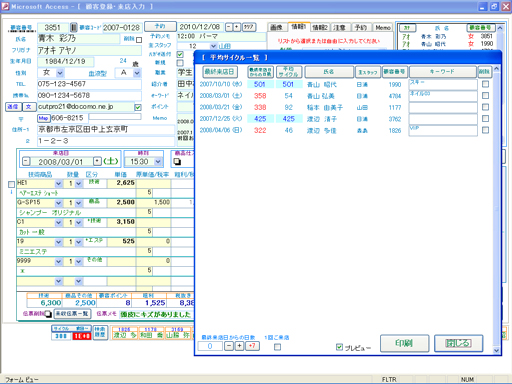This screenshot has height=384, width=512.
Task: Open the Memo tab
Action: pos(383,28)
